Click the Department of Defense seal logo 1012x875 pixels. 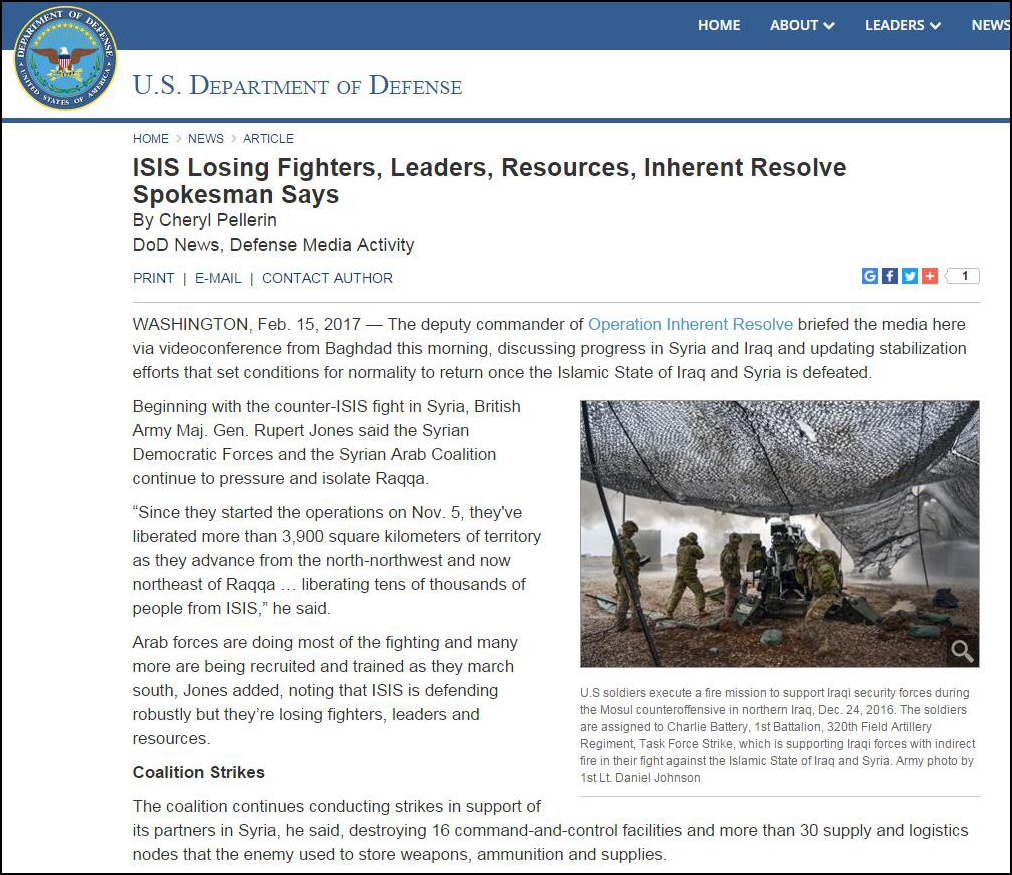(x=65, y=58)
